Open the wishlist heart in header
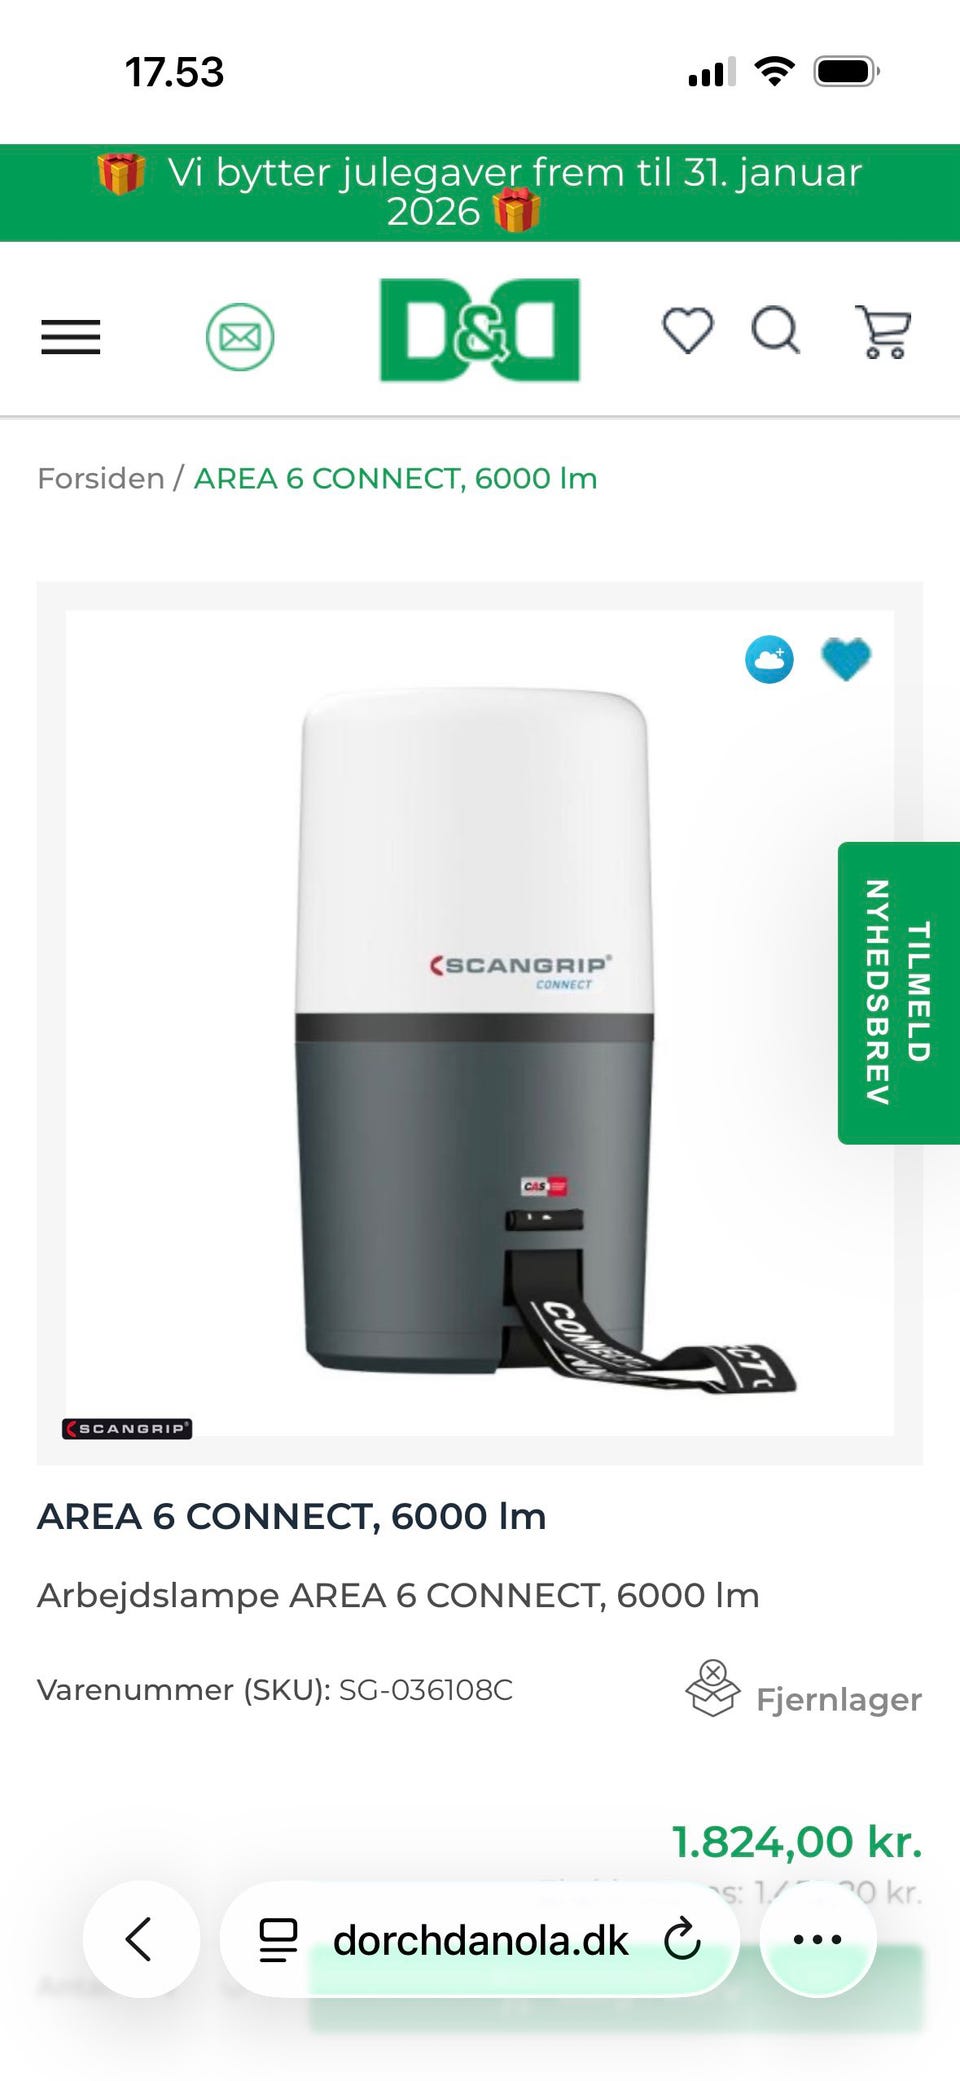This screenshot has width=960, height=2081. [x=688, y=331]
